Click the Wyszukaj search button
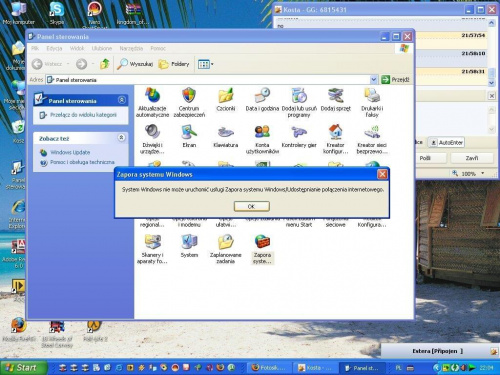The image size is (500, 375). click(135, 64)
